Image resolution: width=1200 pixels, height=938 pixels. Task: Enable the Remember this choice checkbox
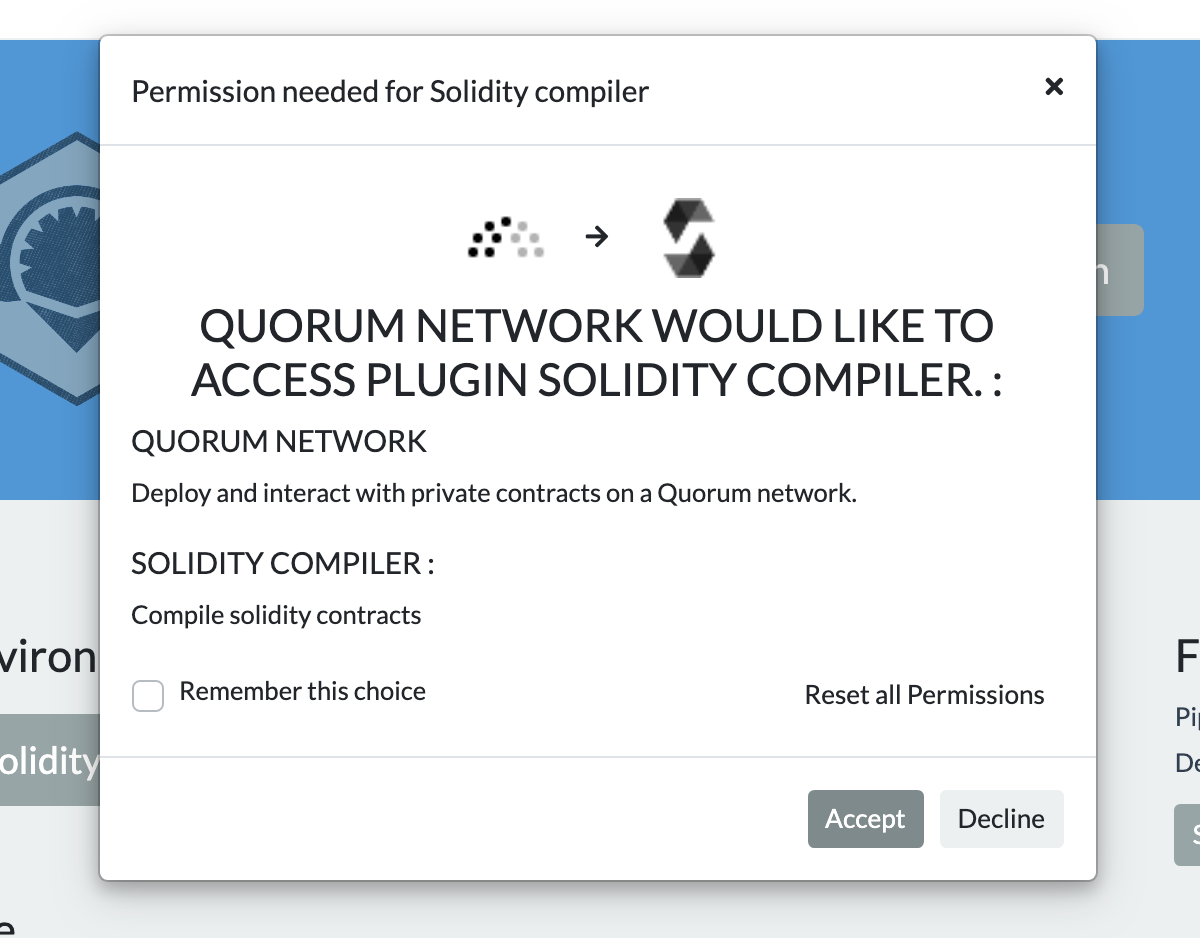tap(148, 696)
